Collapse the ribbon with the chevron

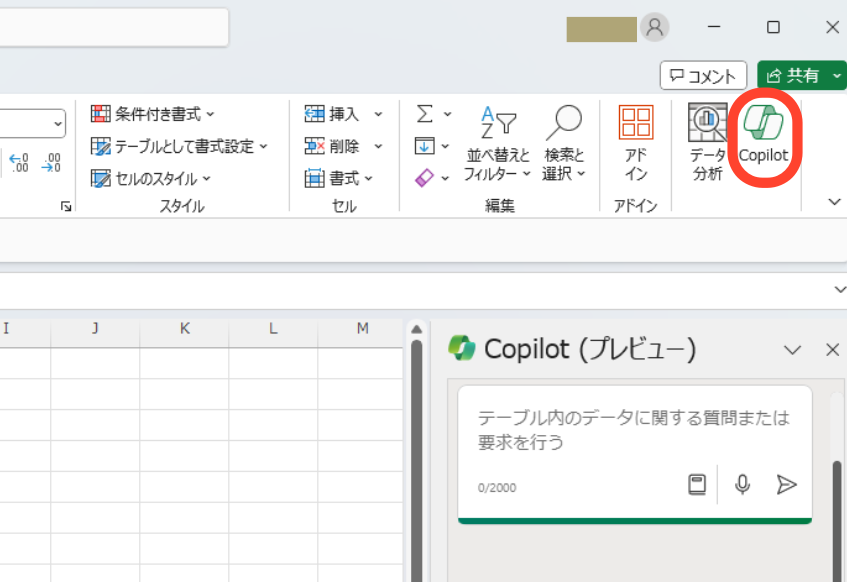pos(835,202)
